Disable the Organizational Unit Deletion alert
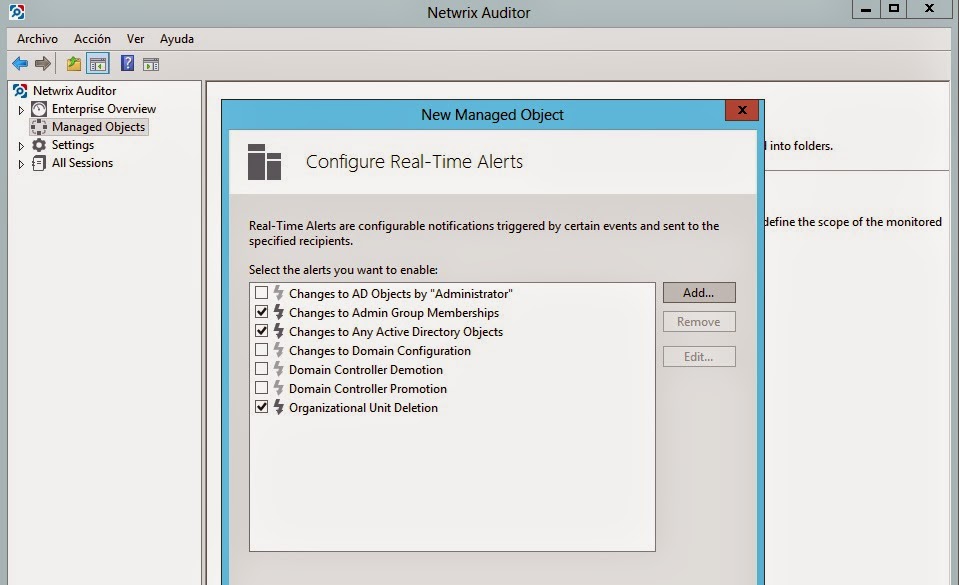This screenshot has width=959, height=585. [262, 407]
